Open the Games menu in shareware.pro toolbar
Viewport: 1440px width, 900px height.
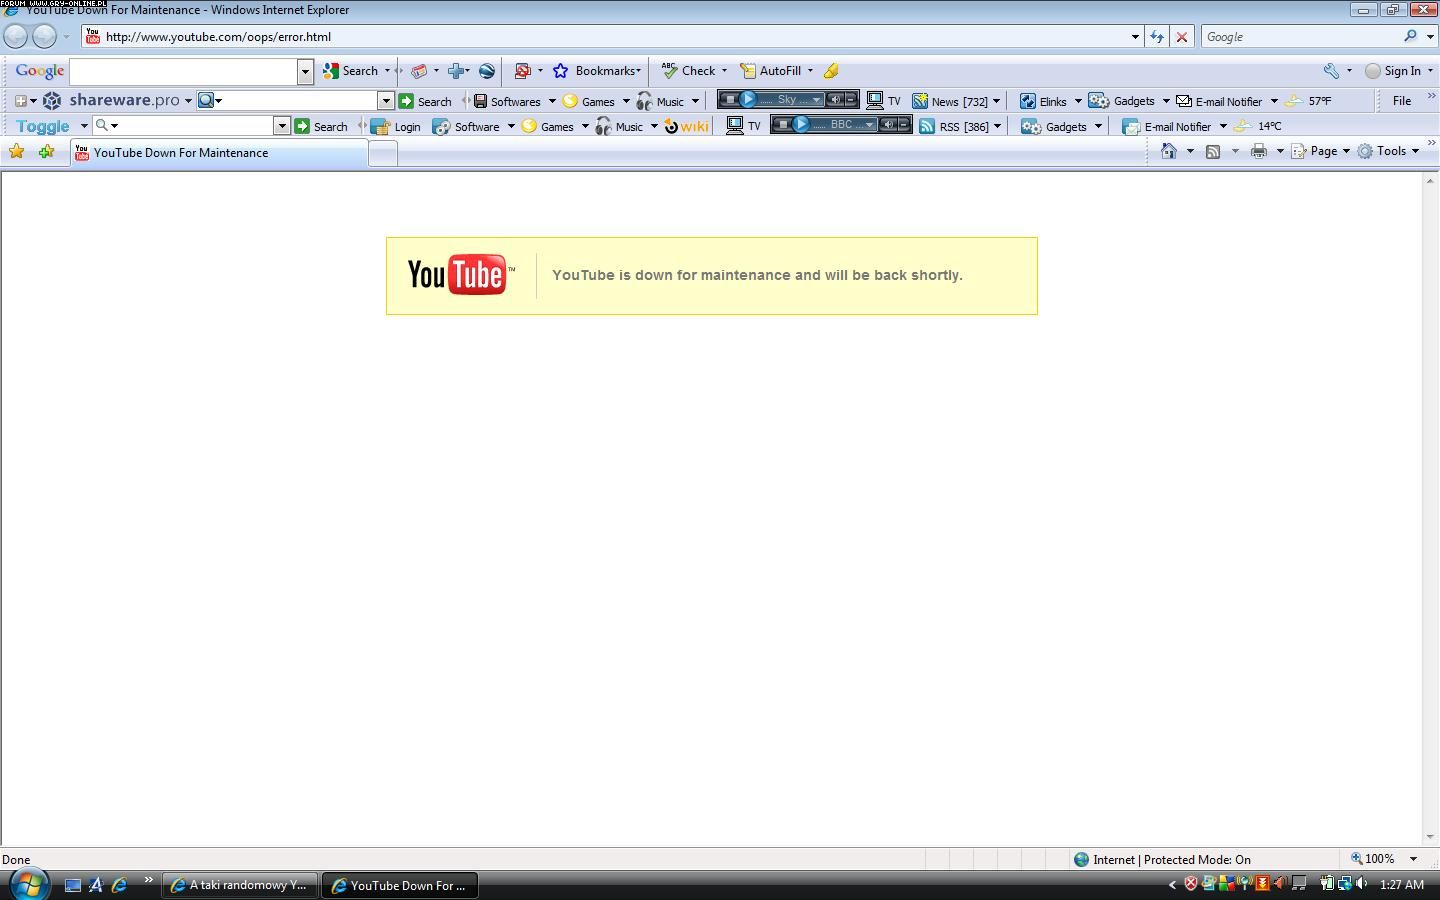point(589,101)
